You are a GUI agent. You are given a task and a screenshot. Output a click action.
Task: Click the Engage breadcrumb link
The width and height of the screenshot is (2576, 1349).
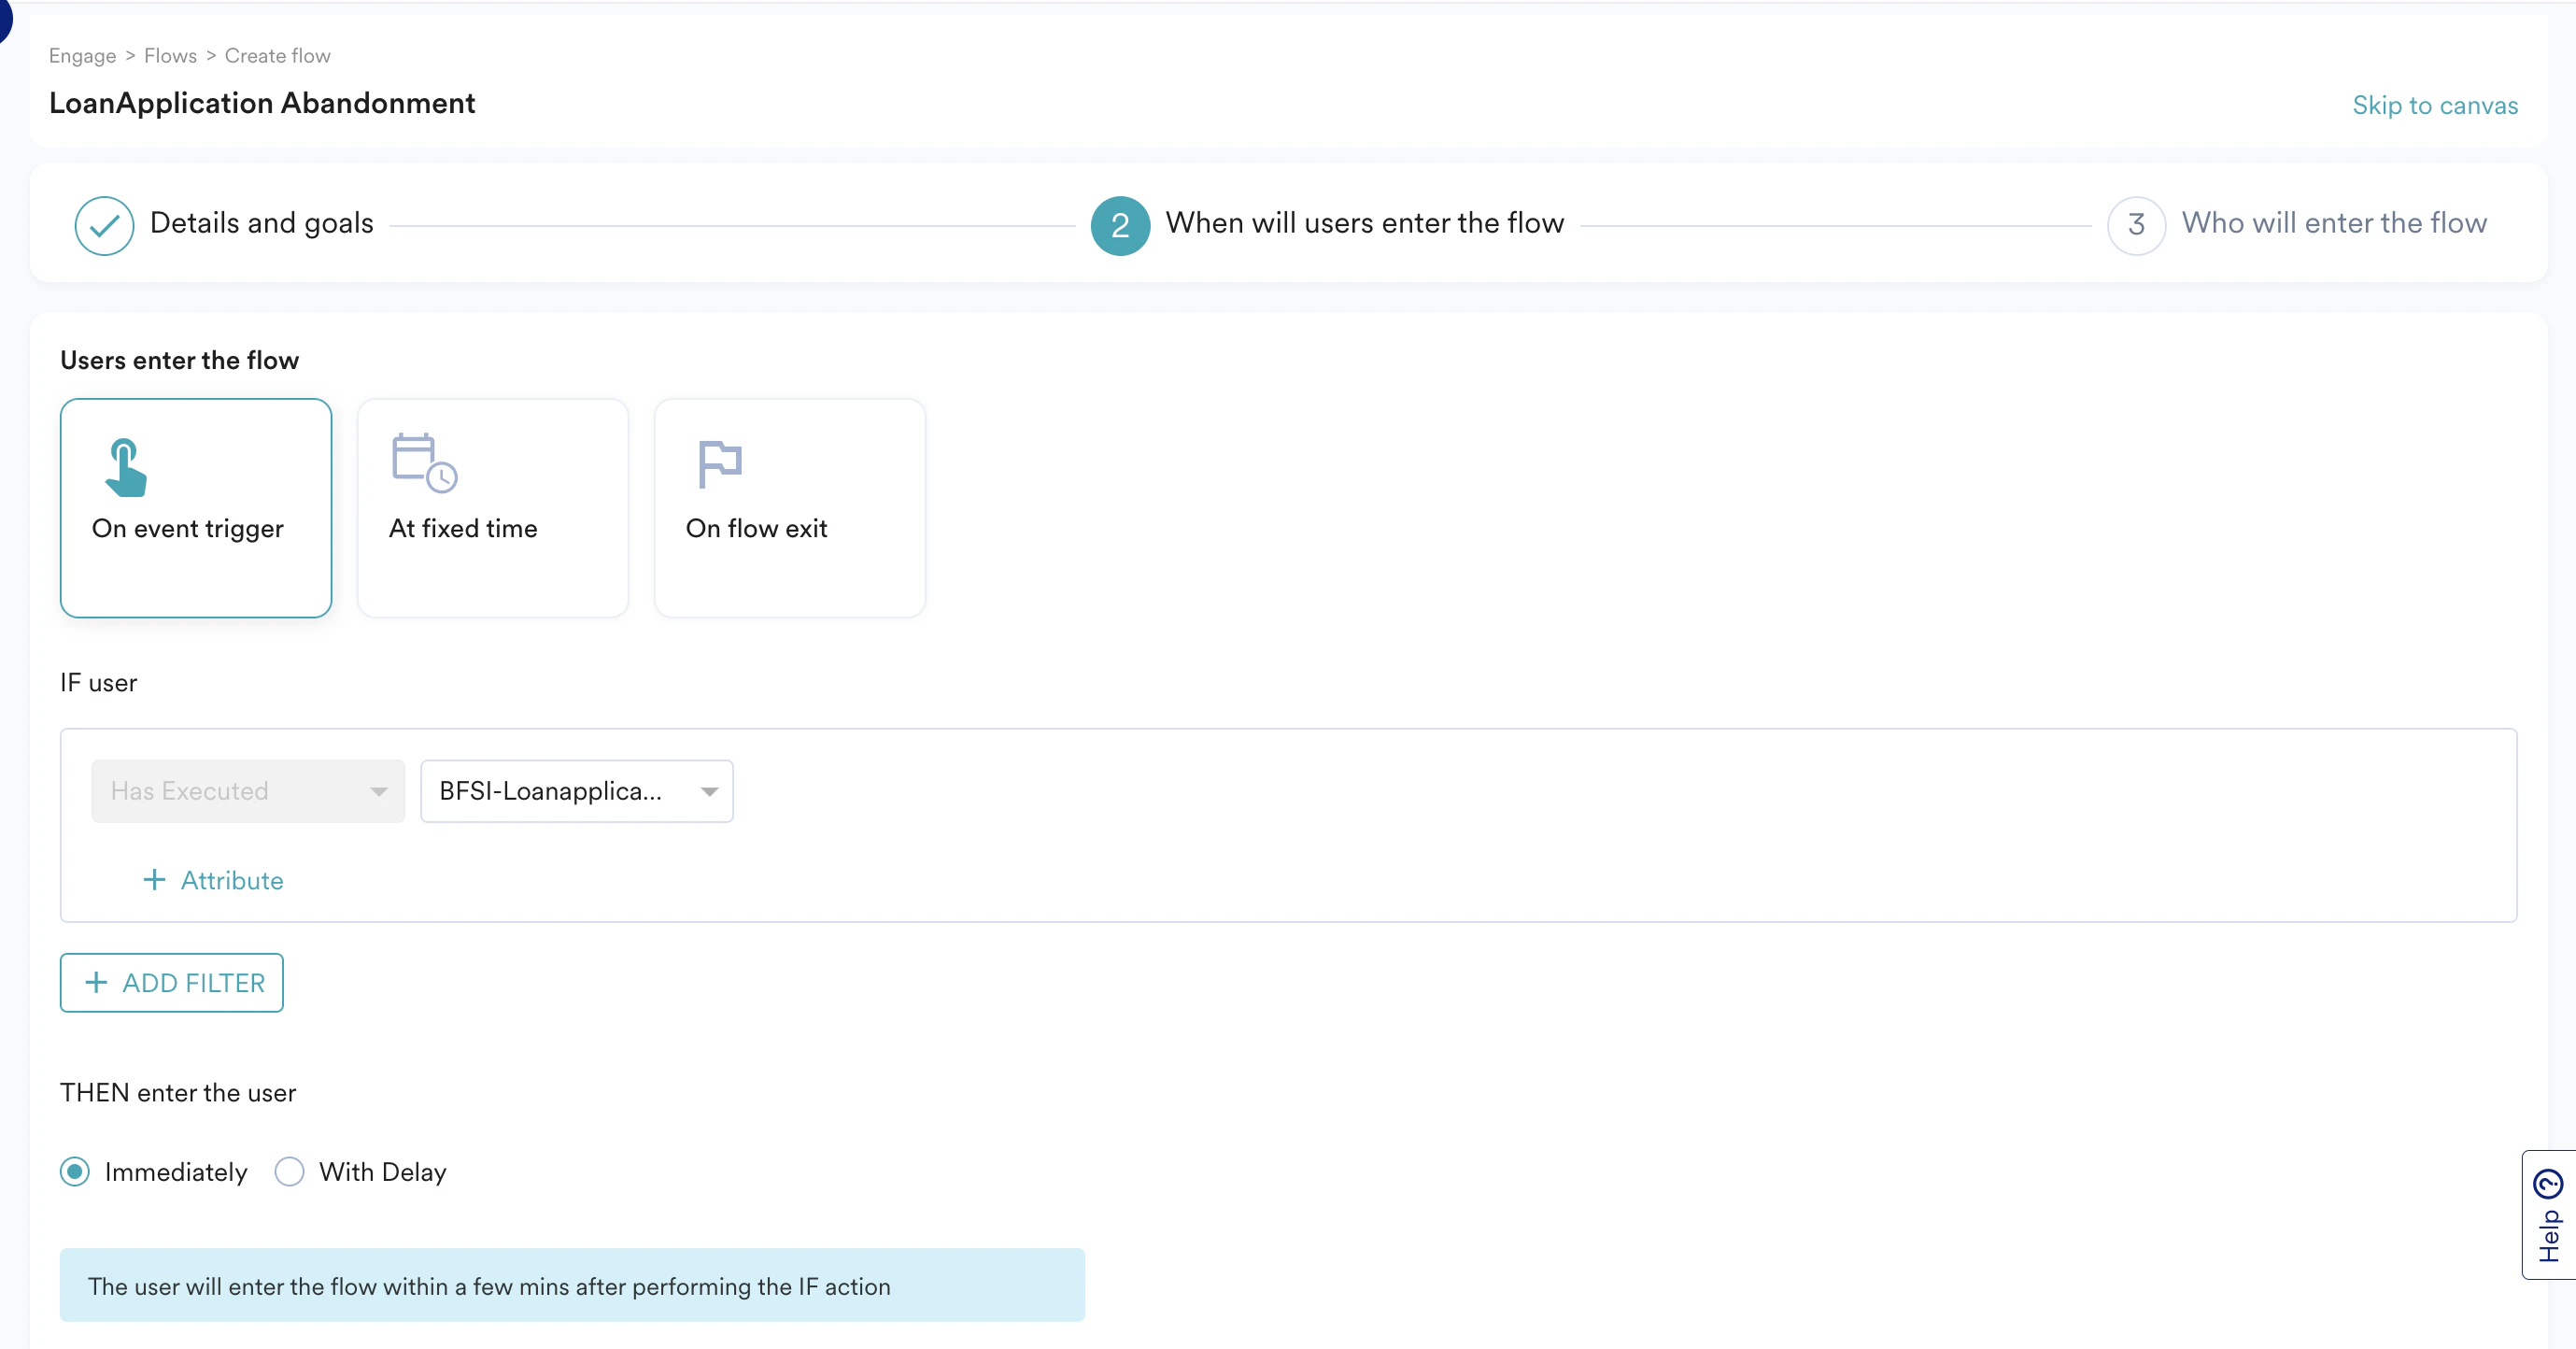pyautogui.click(x=82, y=56)
